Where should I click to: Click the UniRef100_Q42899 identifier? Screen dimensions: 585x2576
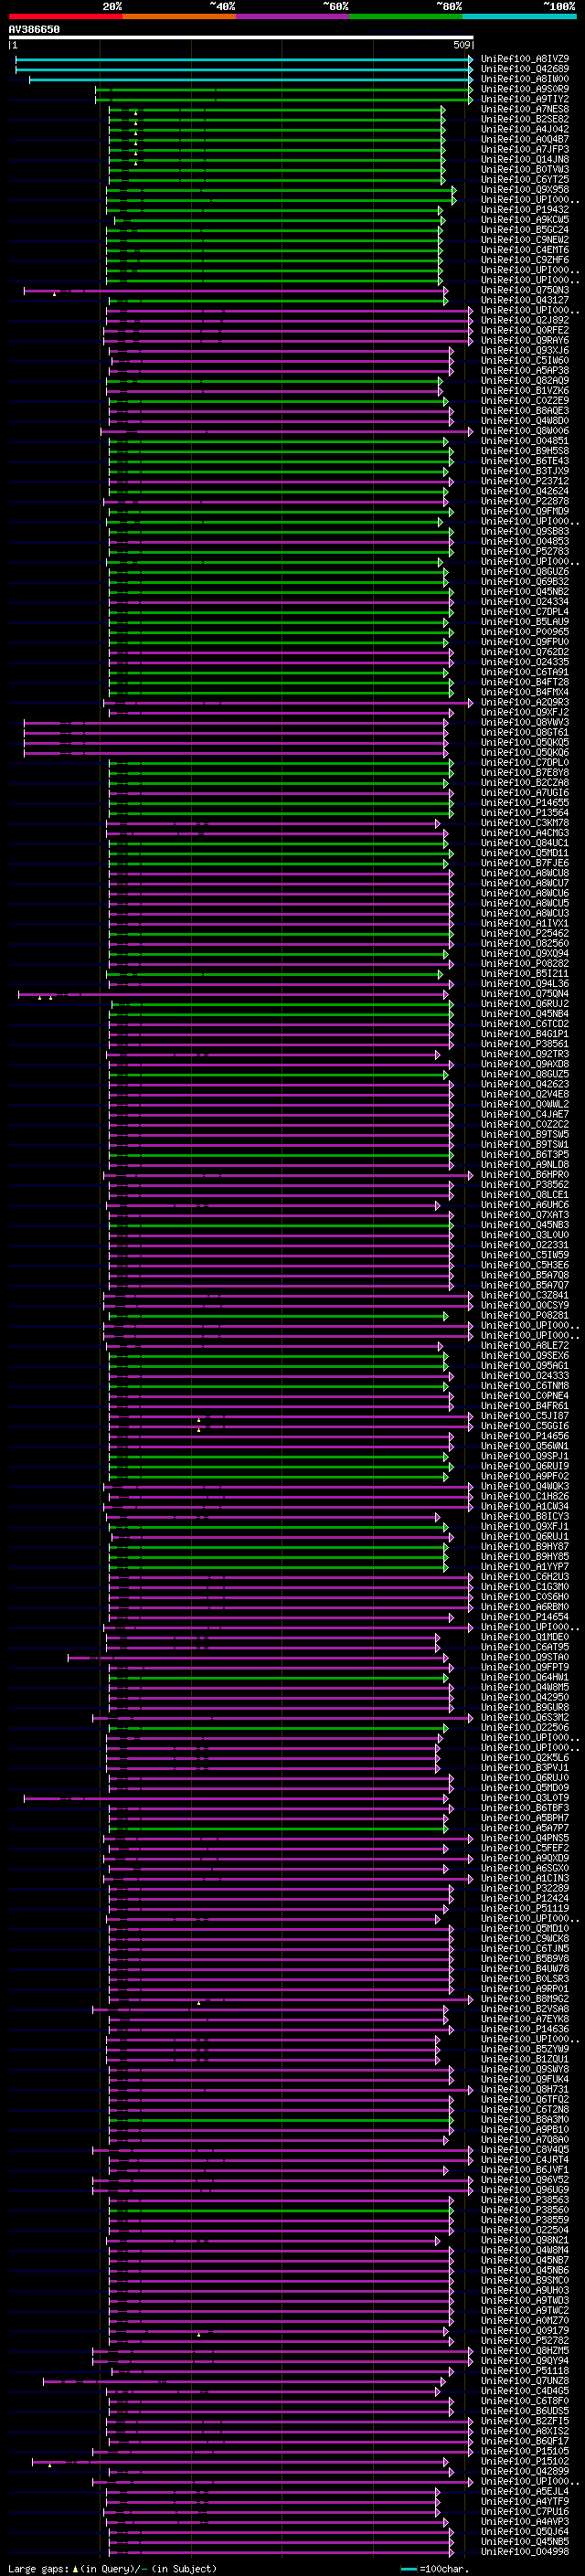tap(525, 2471)
